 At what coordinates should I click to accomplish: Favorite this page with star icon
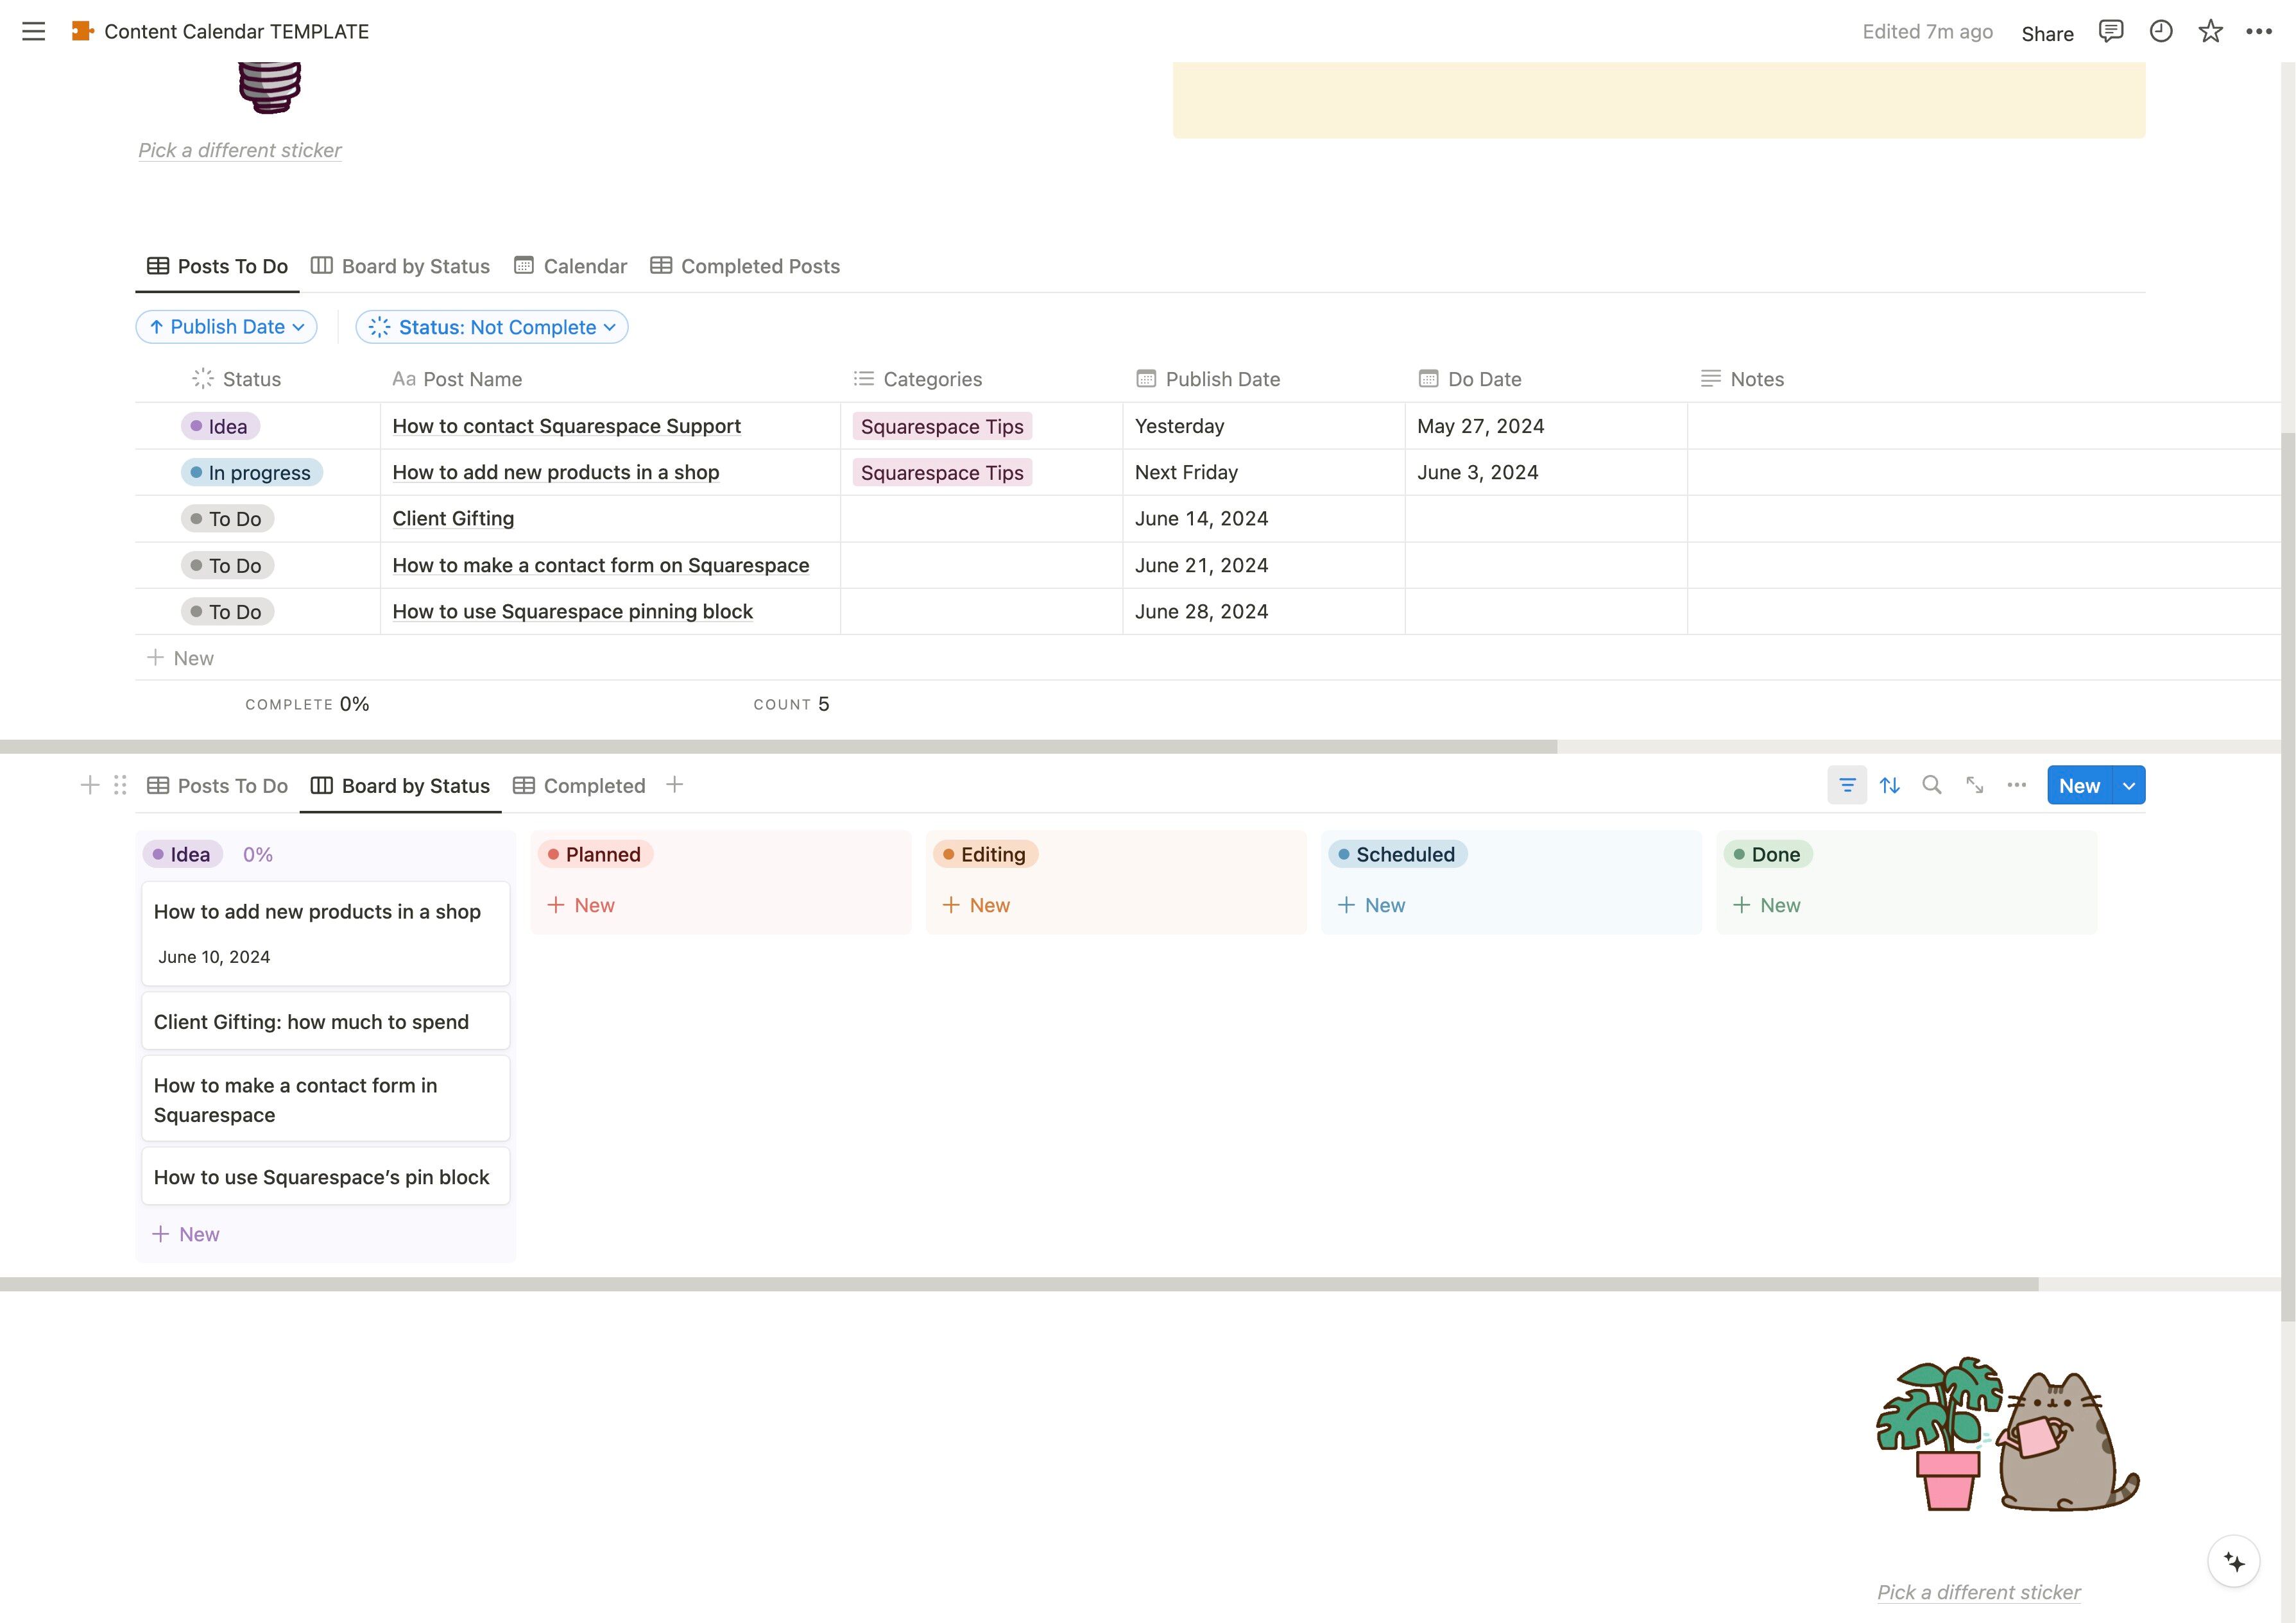[x=2210, y=31]
